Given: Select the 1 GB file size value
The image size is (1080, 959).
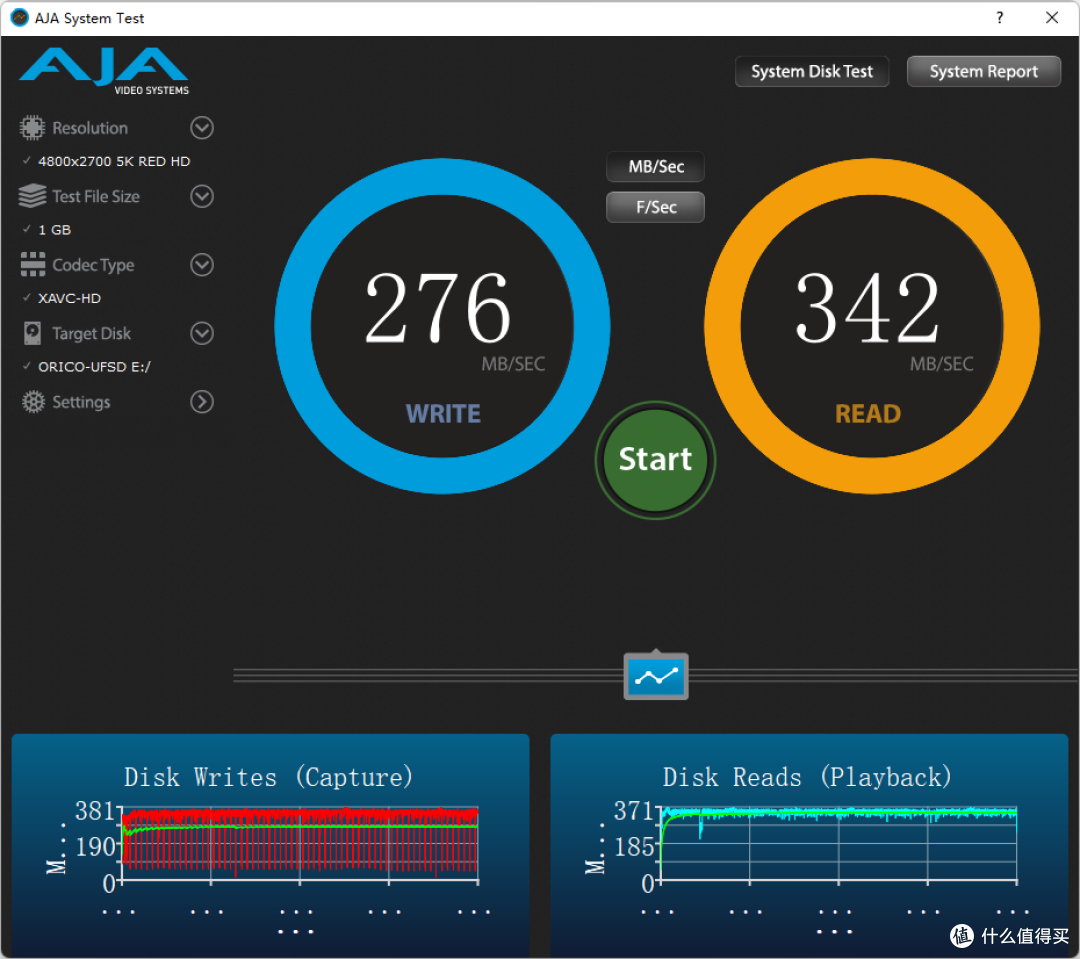Looking at the screenshot, I should [x=54, y=229].
